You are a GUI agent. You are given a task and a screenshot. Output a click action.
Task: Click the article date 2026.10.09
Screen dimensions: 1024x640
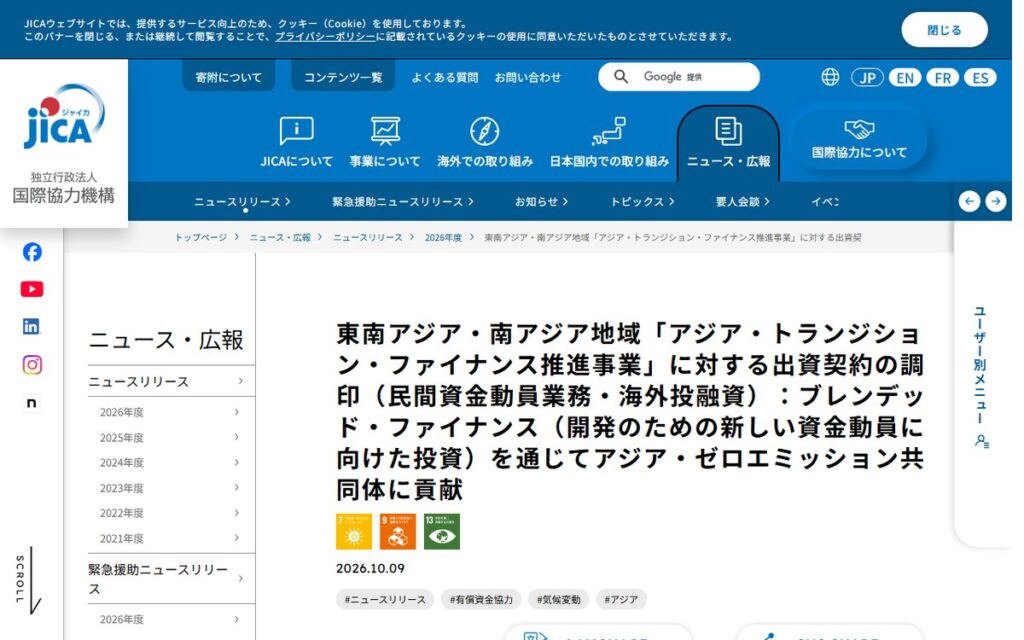click(x=370, y=569)
